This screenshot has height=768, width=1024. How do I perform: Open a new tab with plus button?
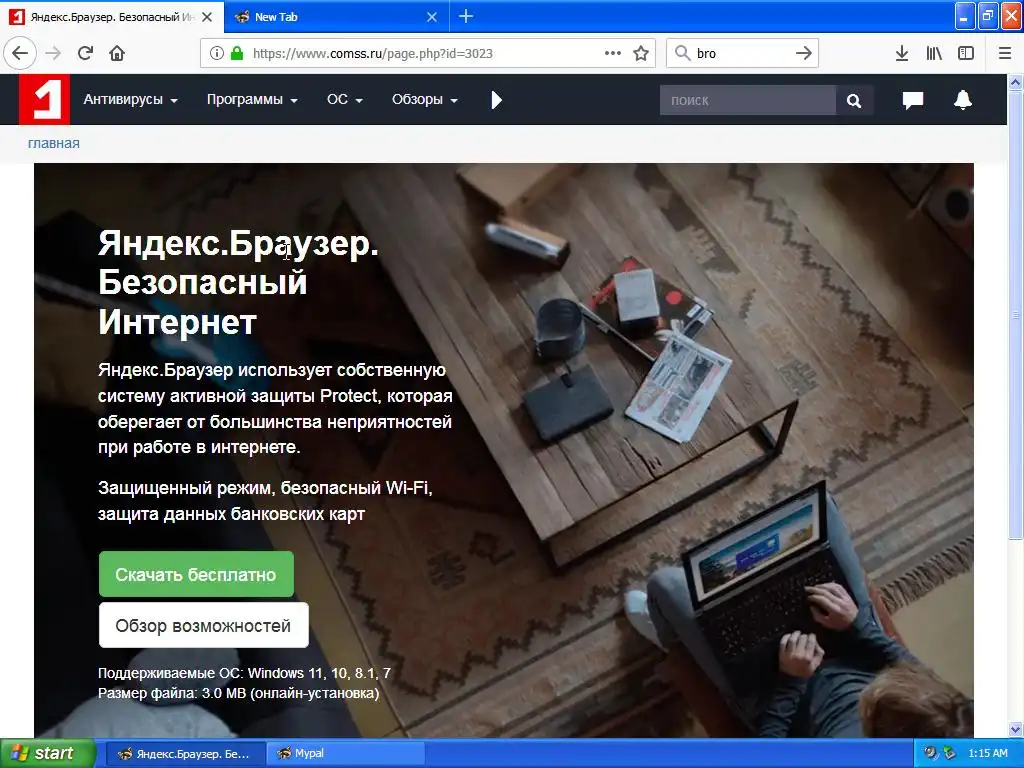(x=466, y=16)
